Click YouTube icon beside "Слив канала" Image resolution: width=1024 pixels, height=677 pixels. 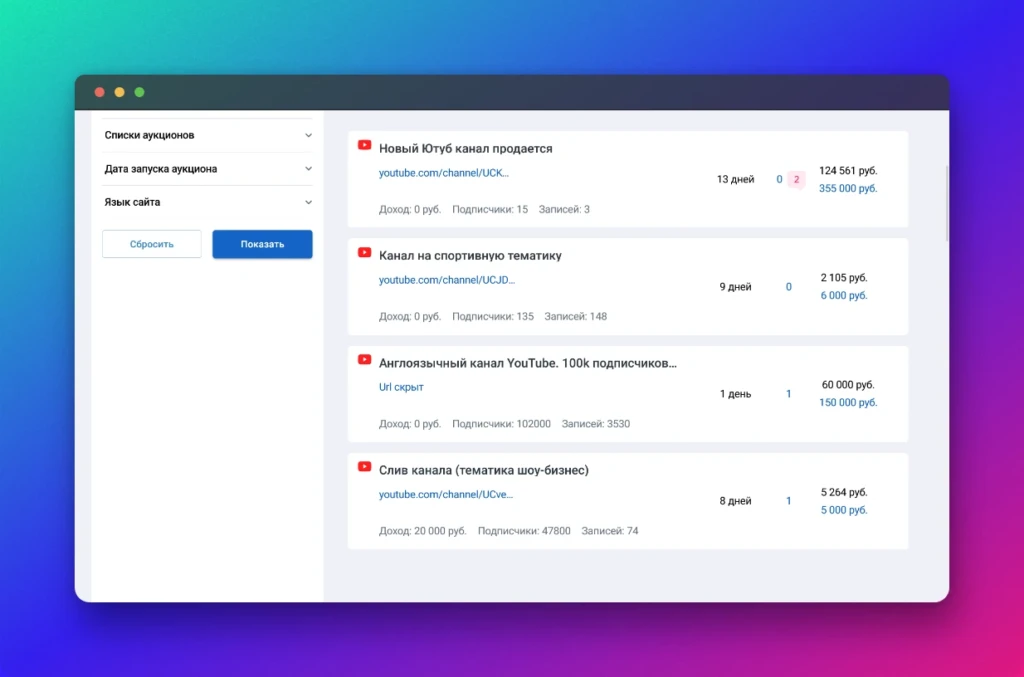[x=364, y=466]
